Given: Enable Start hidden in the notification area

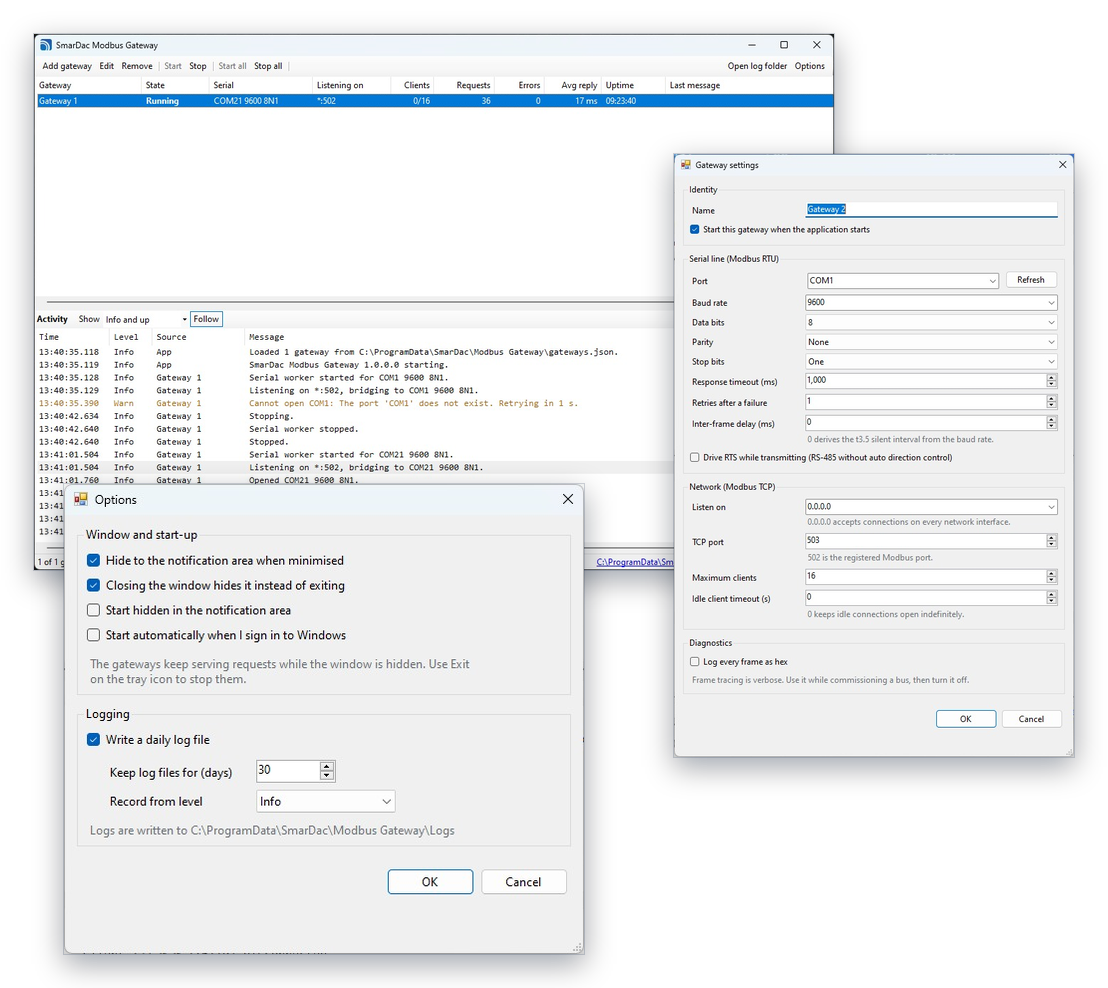Looking at the screenshot, I should coord(93,610).
